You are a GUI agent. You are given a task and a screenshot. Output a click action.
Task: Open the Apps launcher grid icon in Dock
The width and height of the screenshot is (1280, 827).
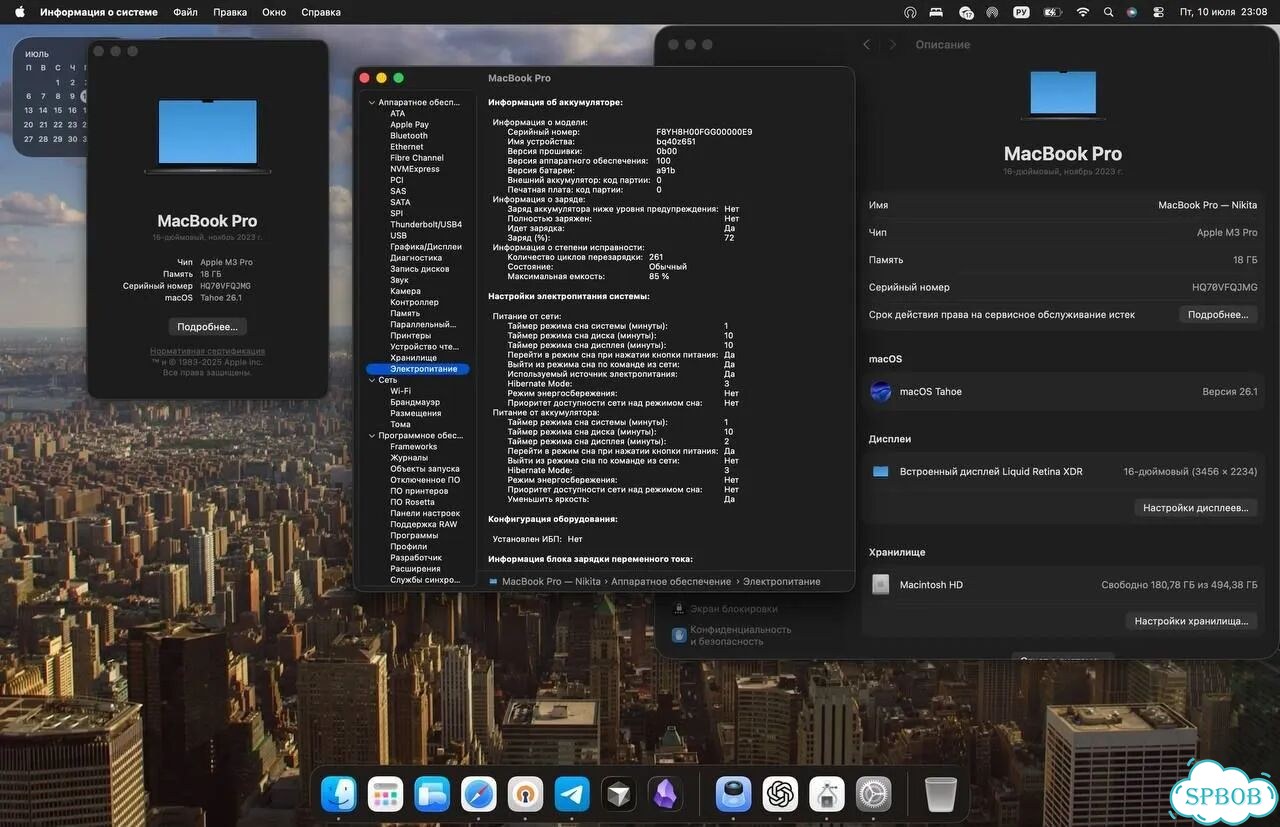click(385, 794)
